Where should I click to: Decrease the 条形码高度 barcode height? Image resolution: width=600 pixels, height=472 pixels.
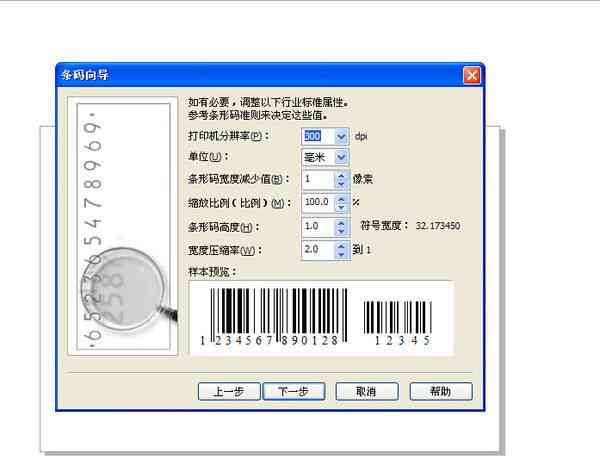point(341,231)
